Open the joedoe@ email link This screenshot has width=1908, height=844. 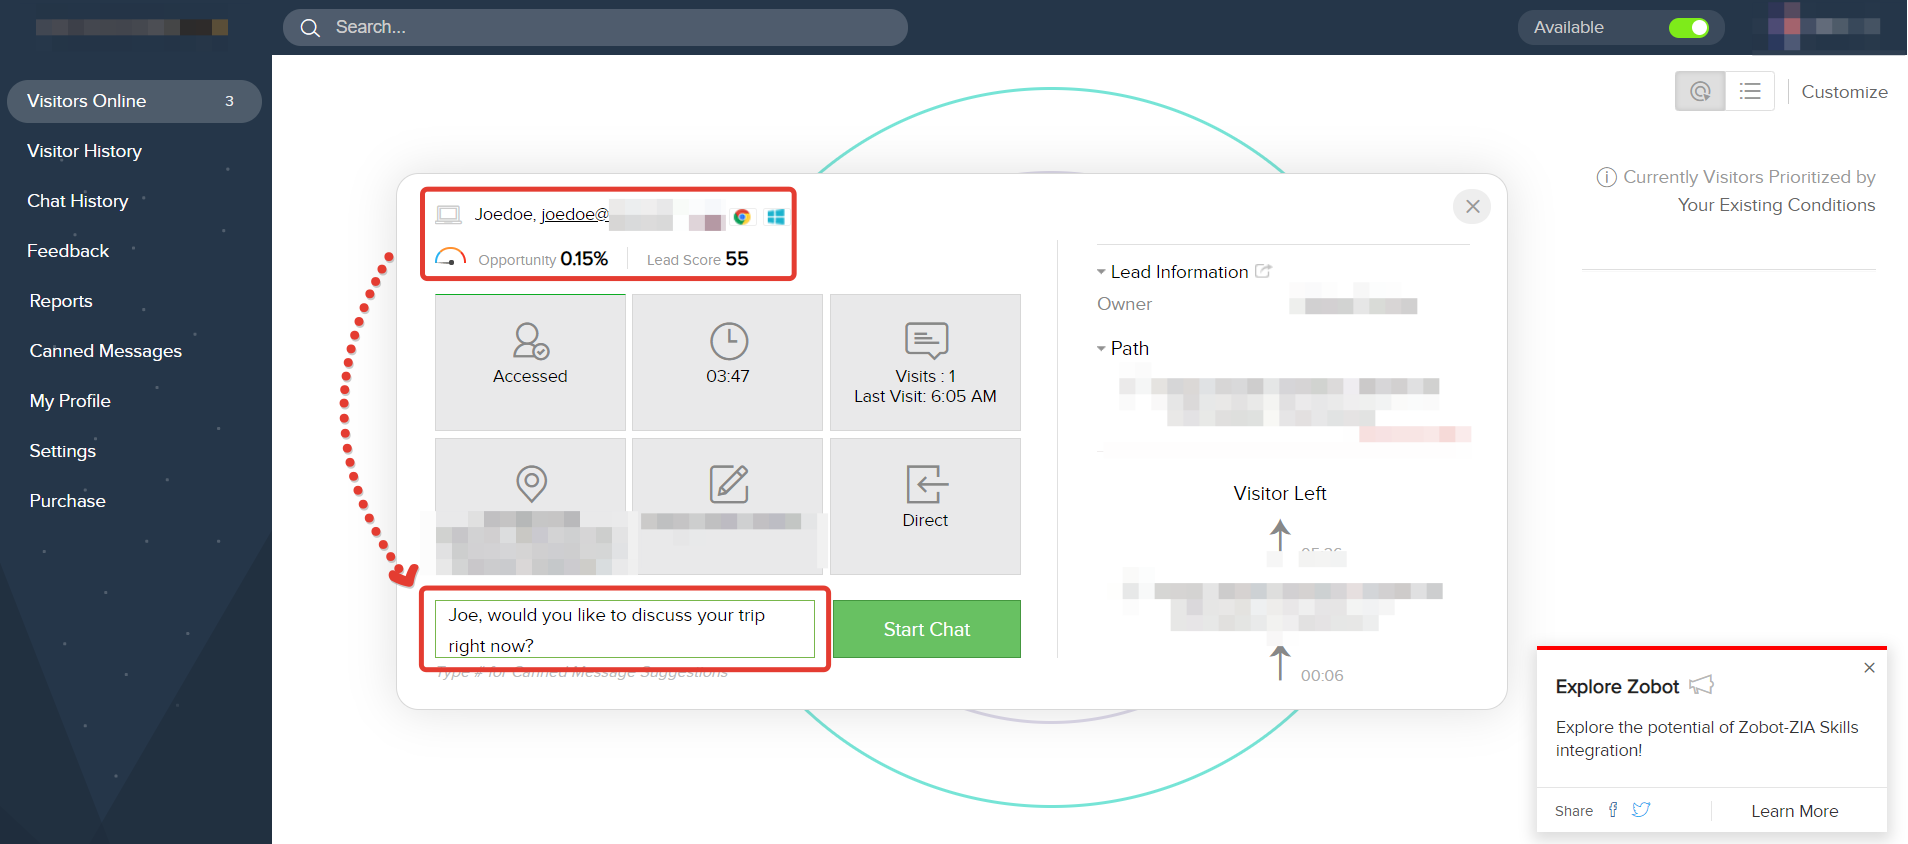[575, 214]
